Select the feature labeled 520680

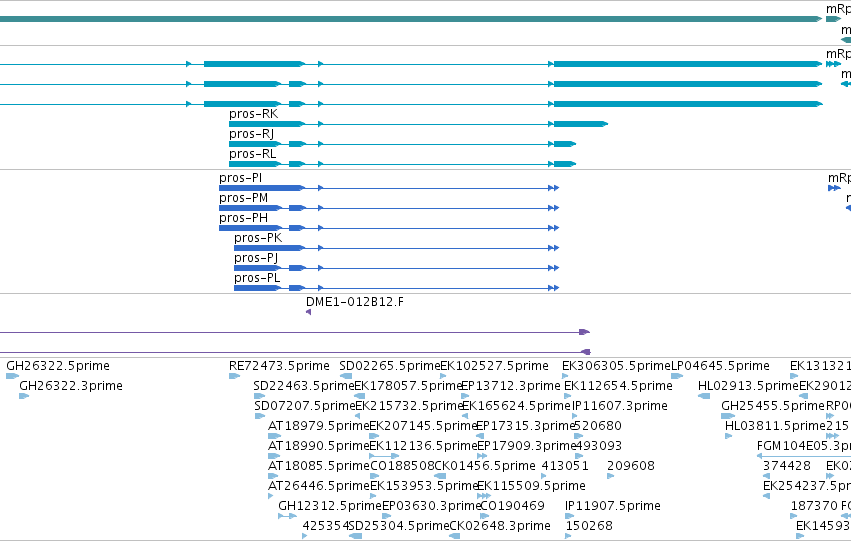pos(598,426)
